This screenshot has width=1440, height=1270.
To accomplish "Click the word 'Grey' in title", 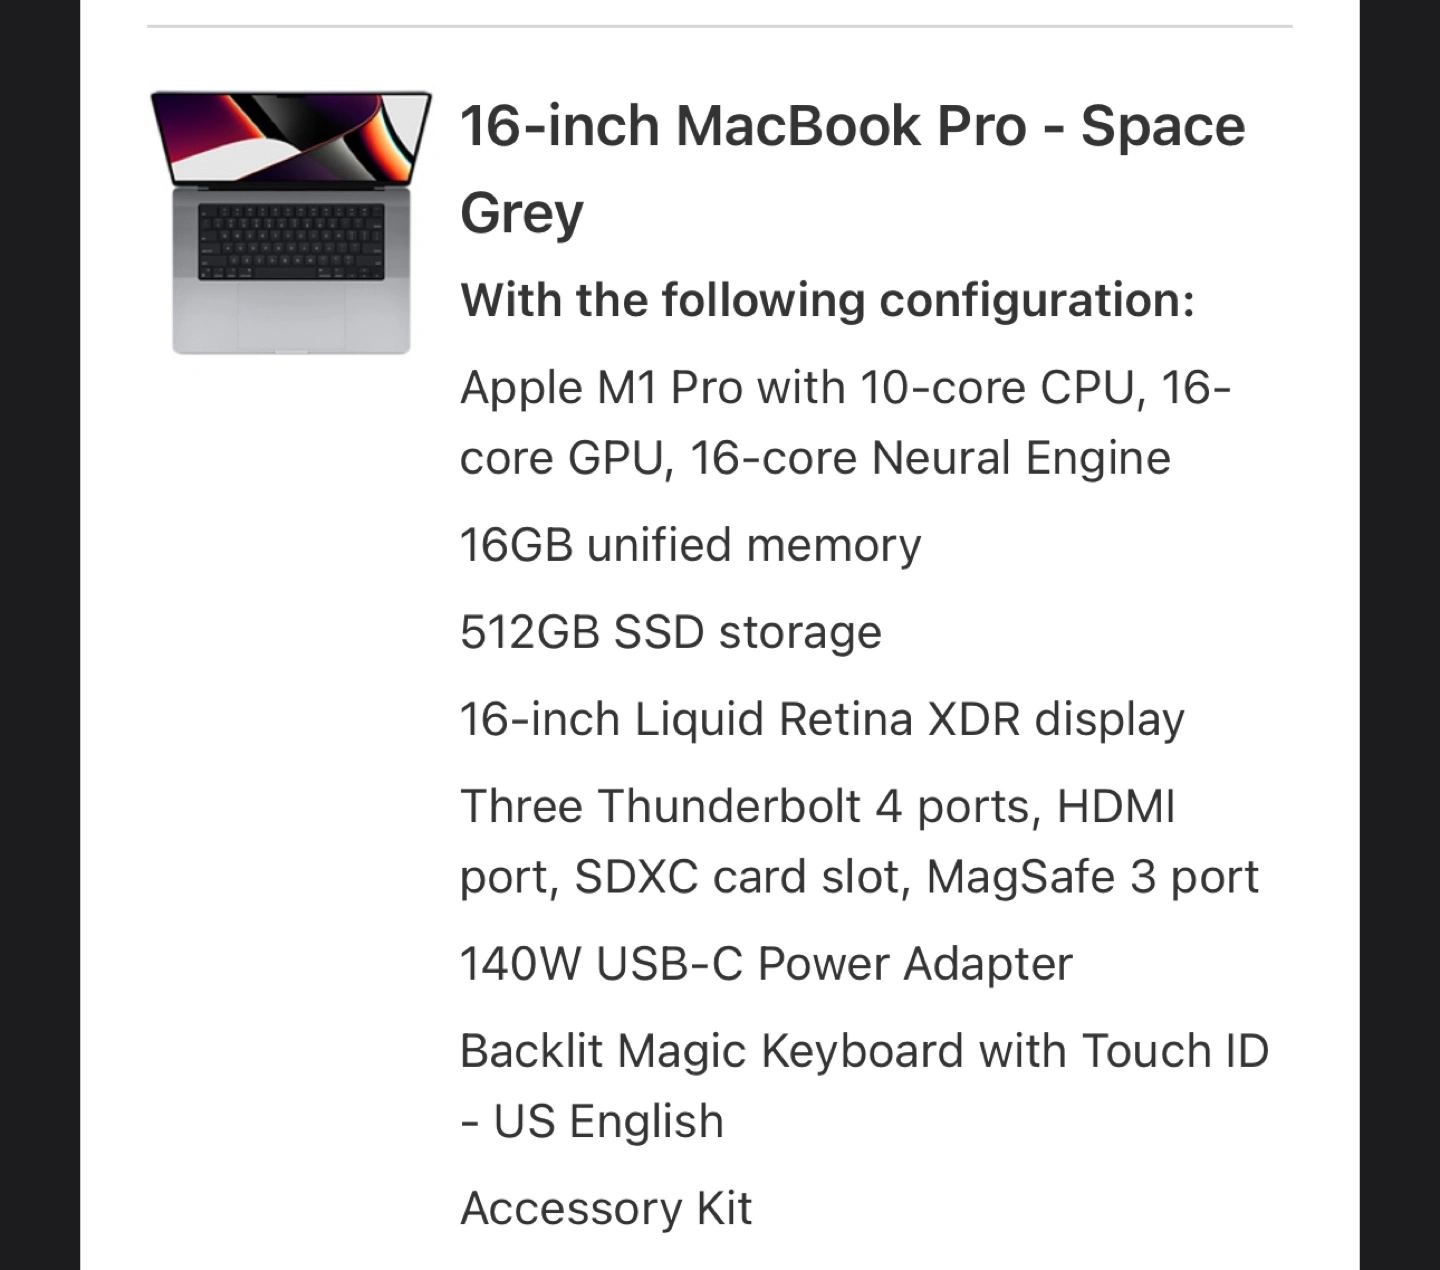I will click(x=521, y=213).
